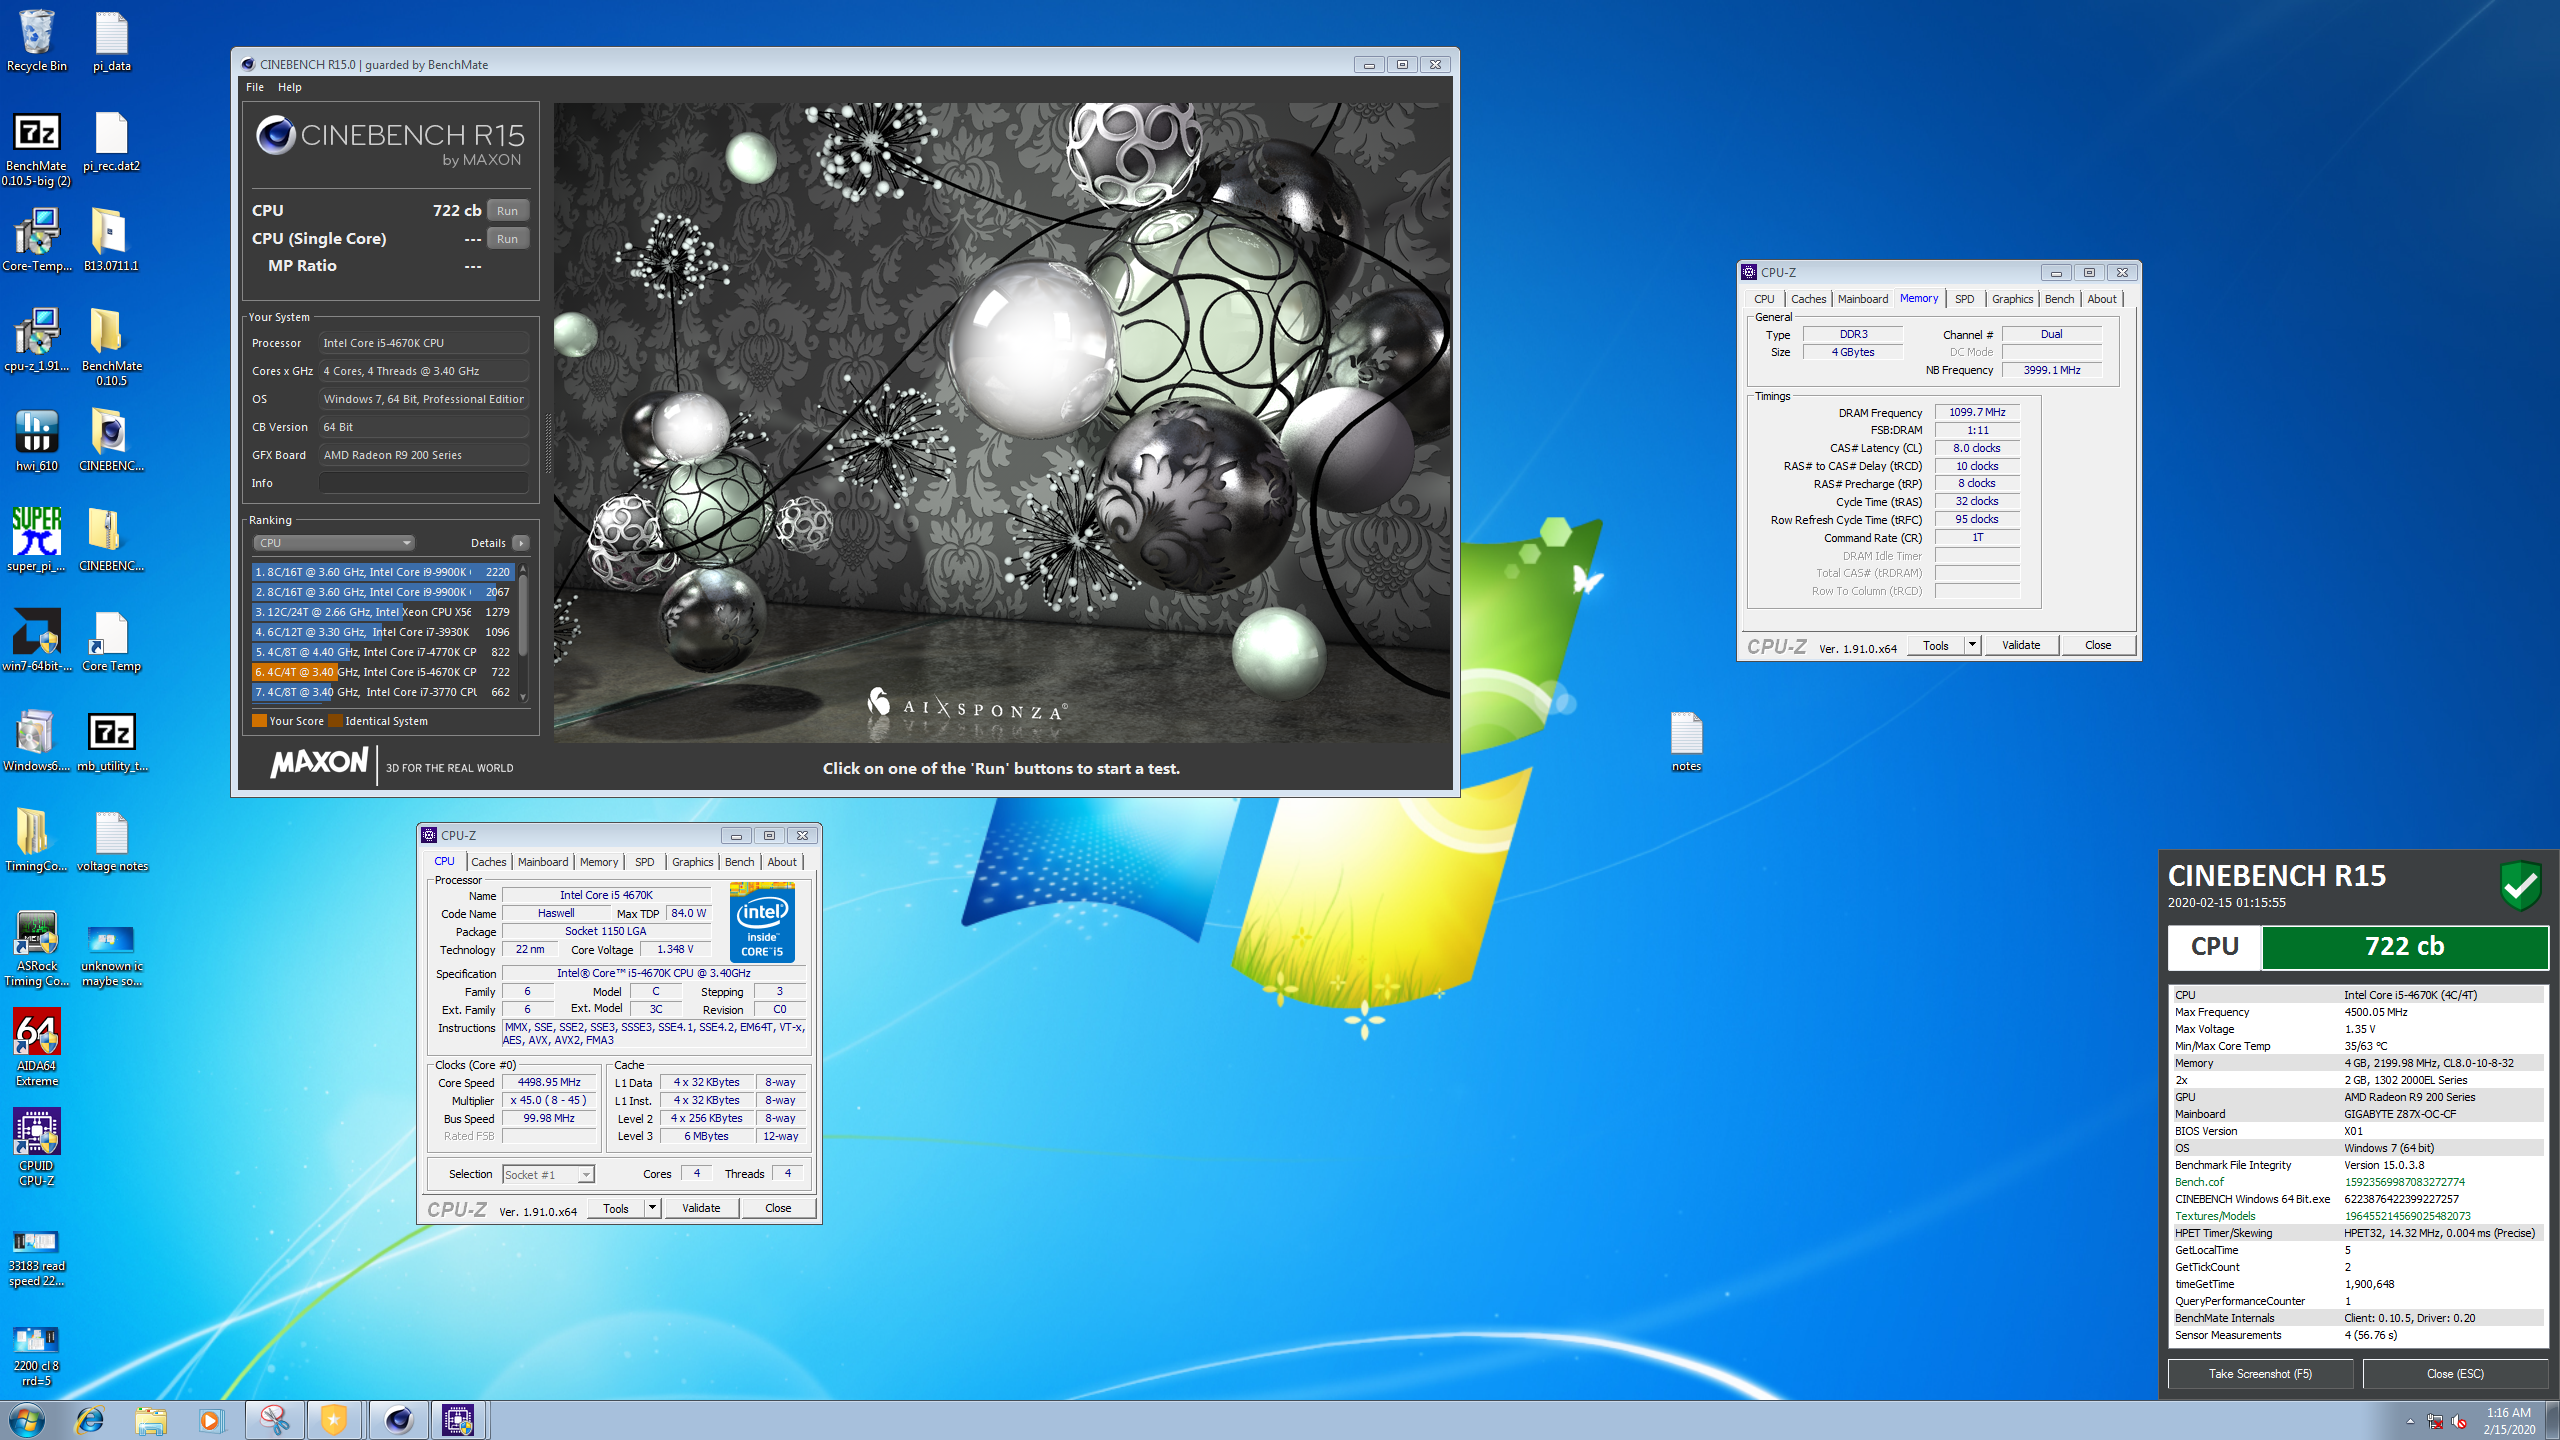Open About tab in memory CPU-Z window
Screen dimensions: 2560x1440
(2102, 299)
